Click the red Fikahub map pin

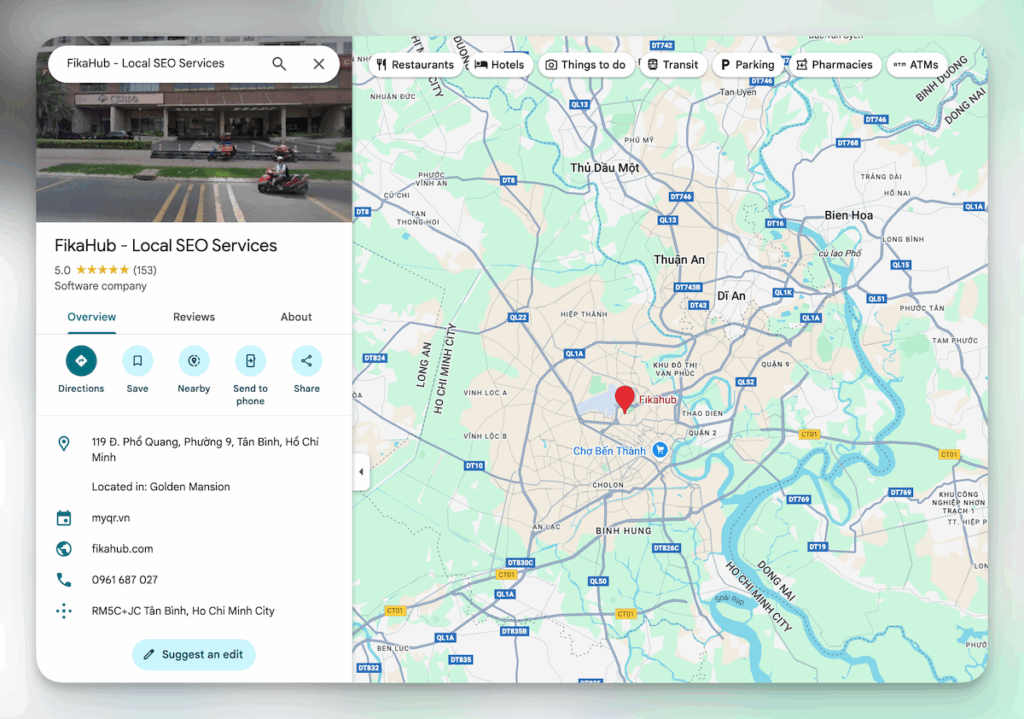coord(624,398)
